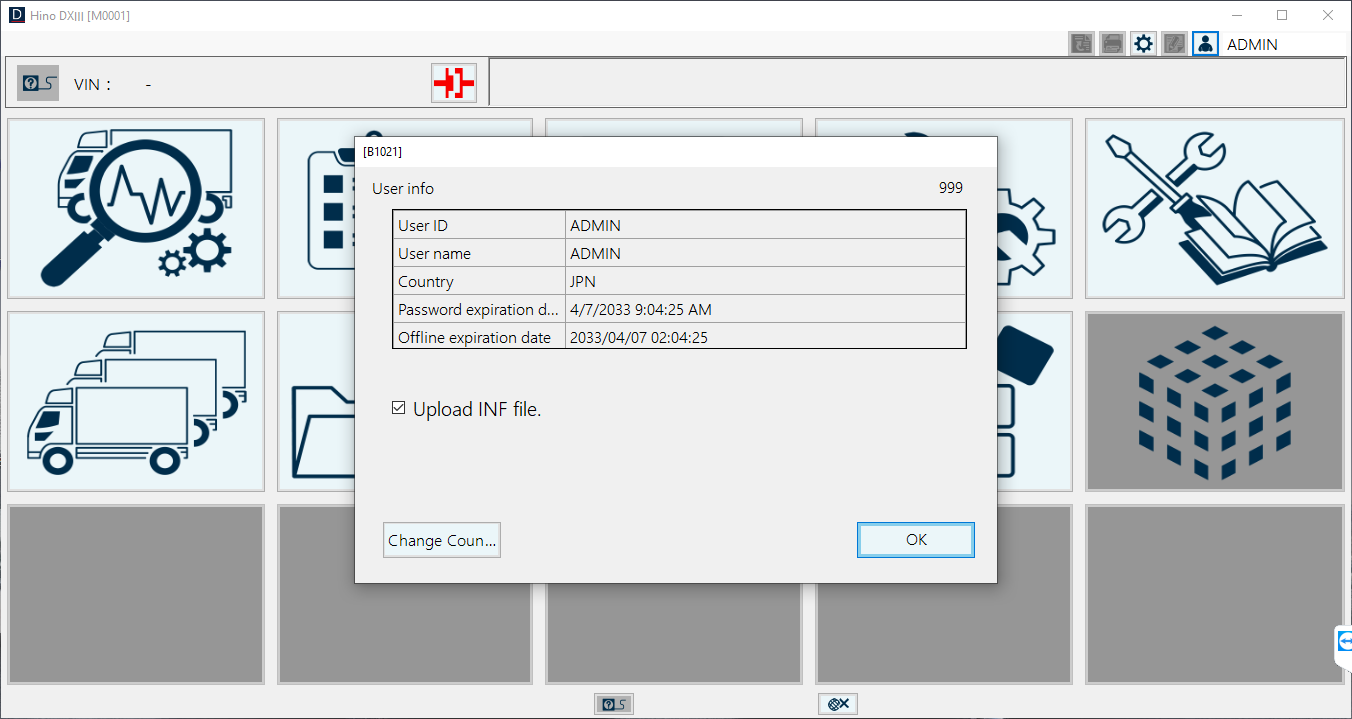
Task: Click the [B1021] dialog title bar
Action: coord(676,152)
